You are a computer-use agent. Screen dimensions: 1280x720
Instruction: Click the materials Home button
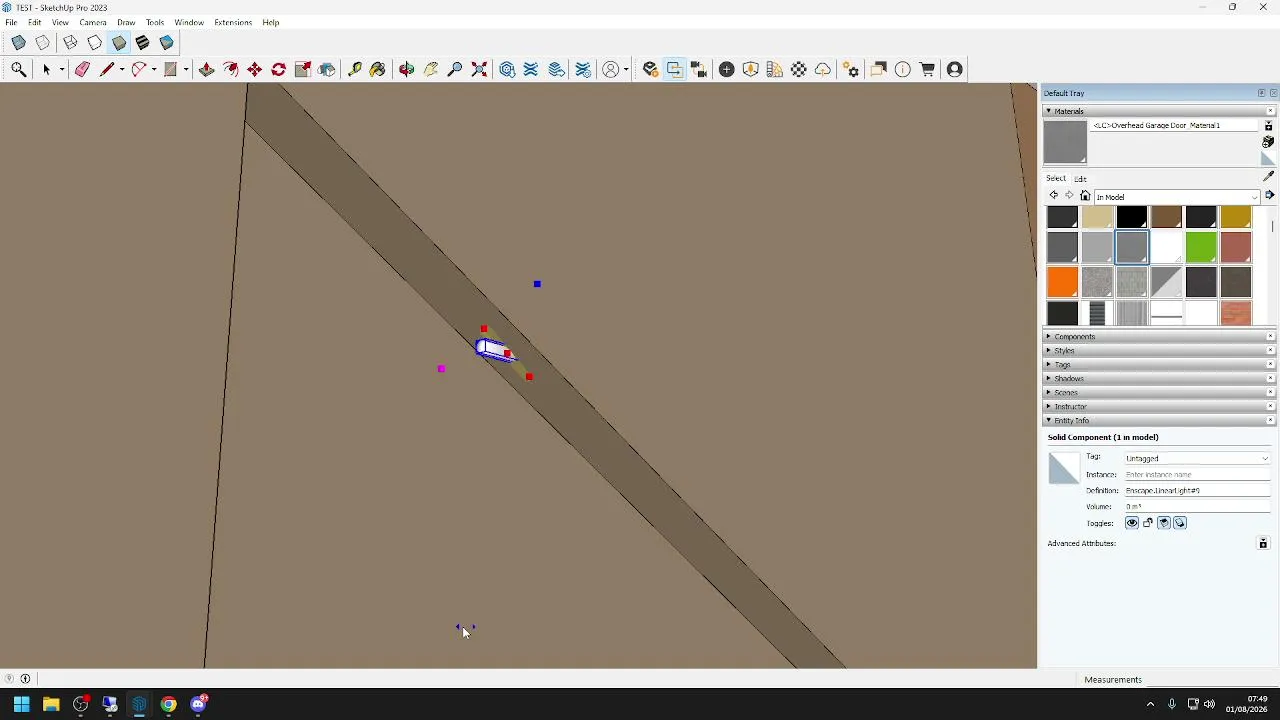pyautogui.click(x=1085, y=196)
